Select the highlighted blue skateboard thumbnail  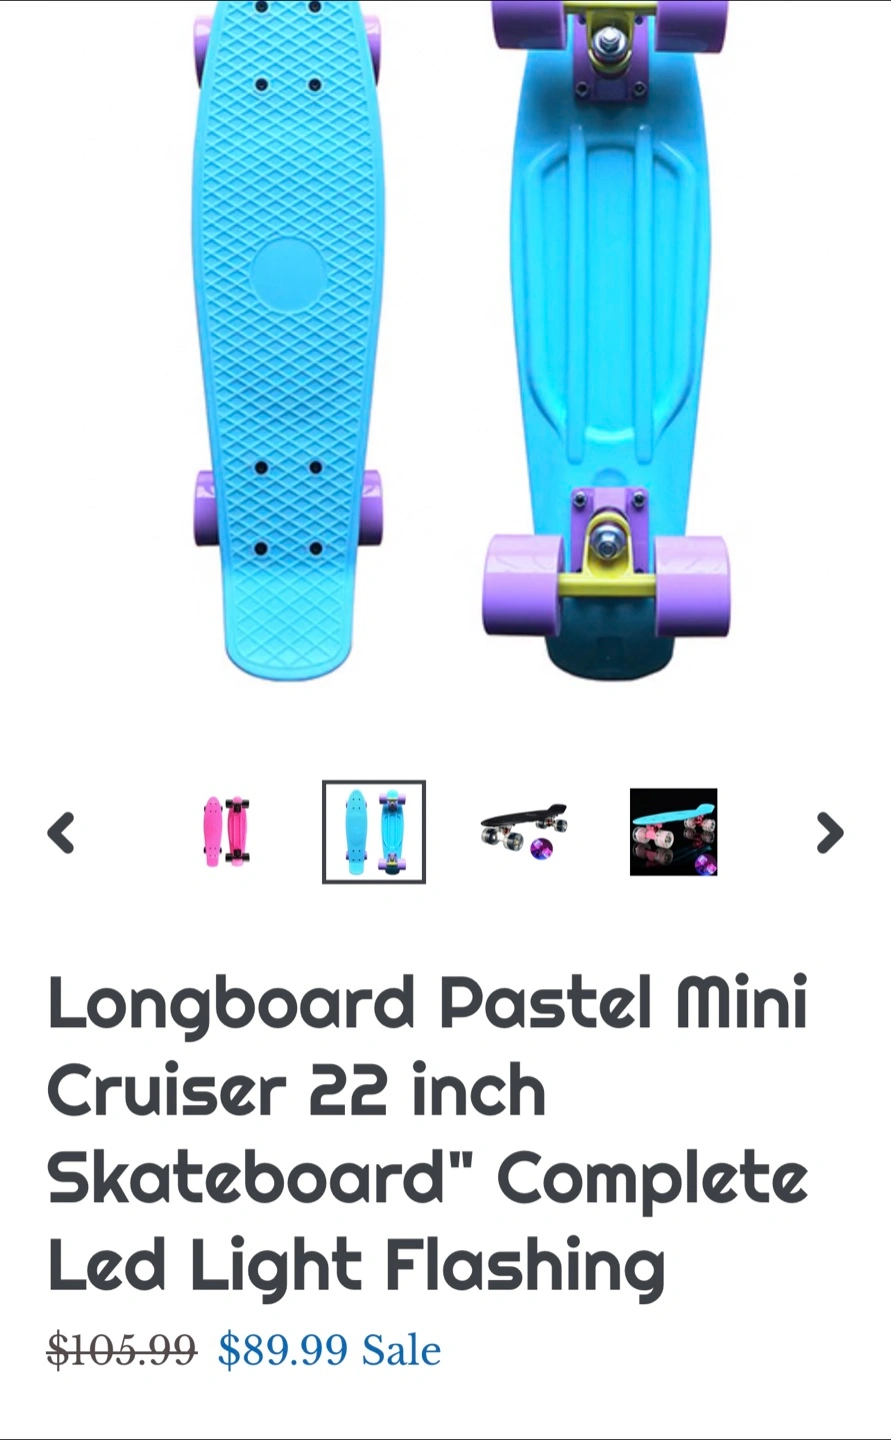374,832
